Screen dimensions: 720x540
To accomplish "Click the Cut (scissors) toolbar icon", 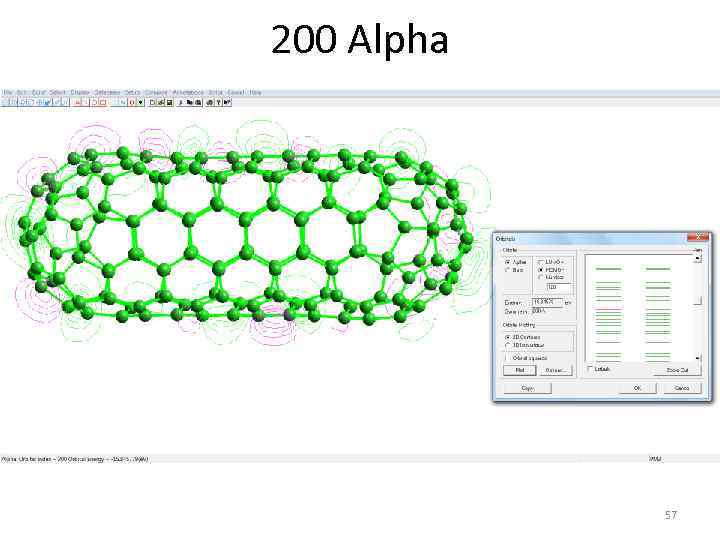I will (x=180, y=103).
